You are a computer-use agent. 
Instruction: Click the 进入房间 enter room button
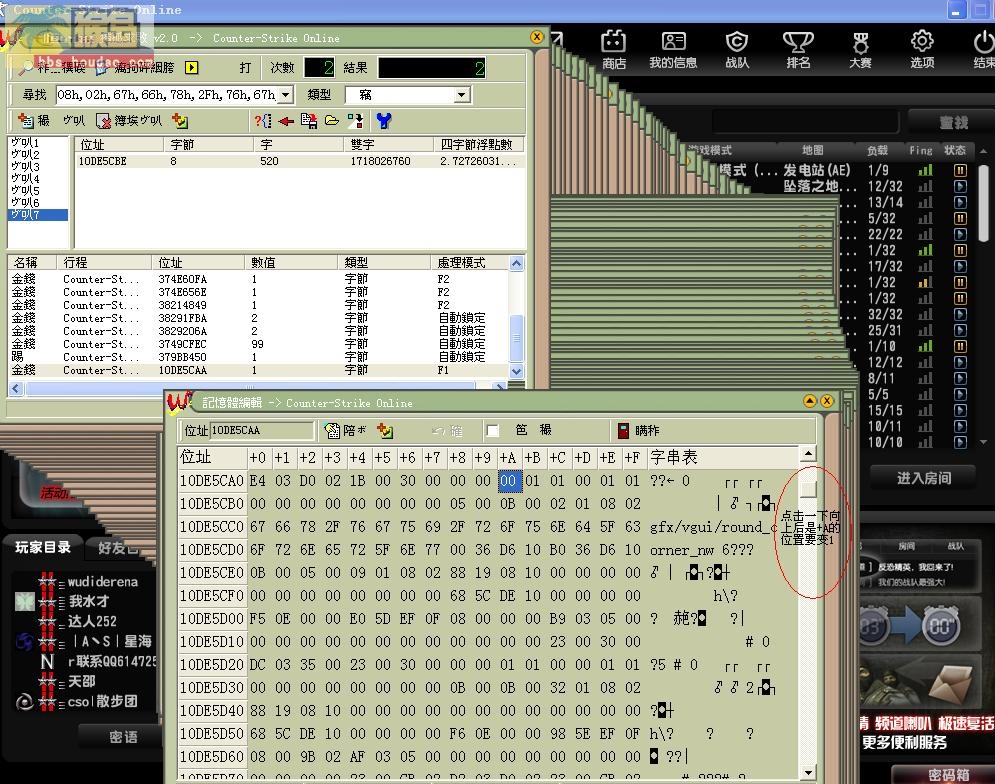[x=923, y=478]
